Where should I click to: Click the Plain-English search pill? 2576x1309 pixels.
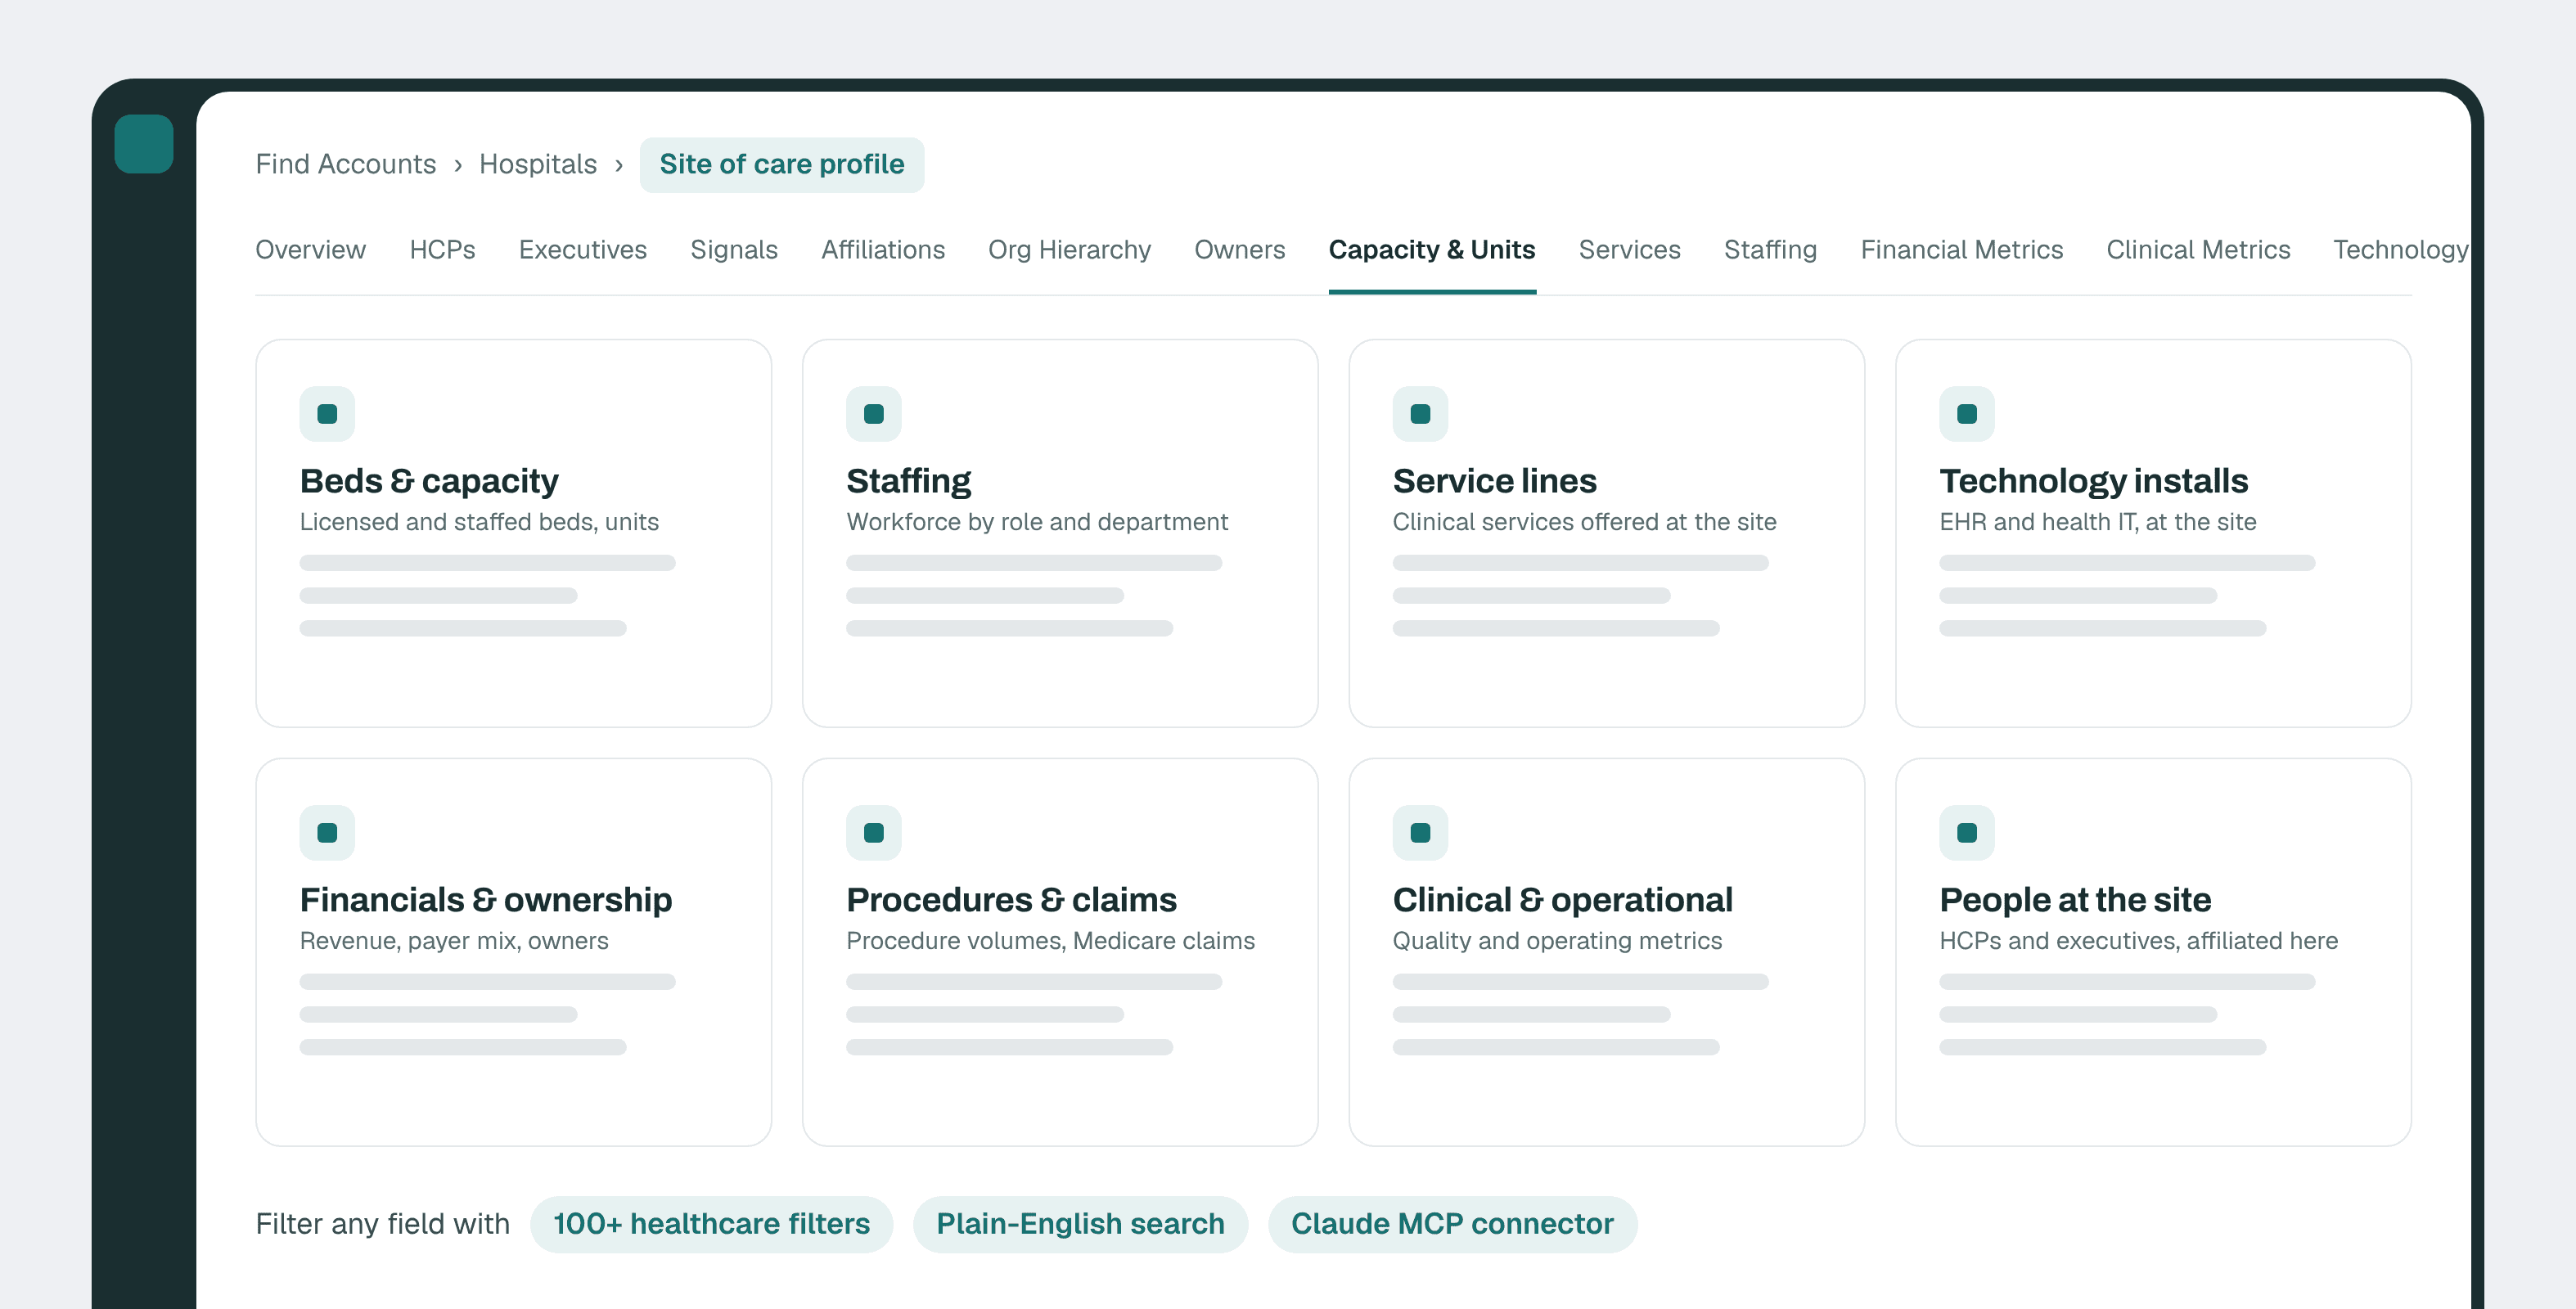pos(1081,1224)
